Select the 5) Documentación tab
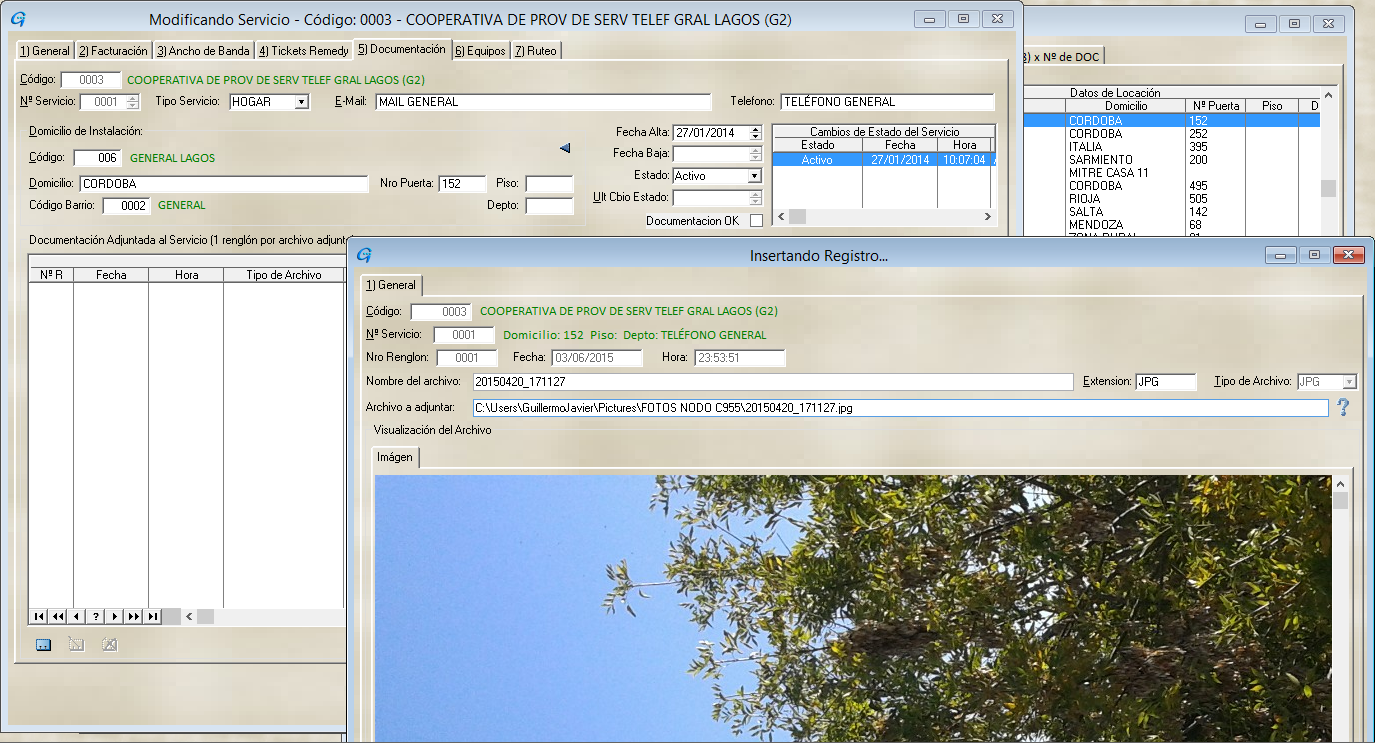 click(402, 49)
